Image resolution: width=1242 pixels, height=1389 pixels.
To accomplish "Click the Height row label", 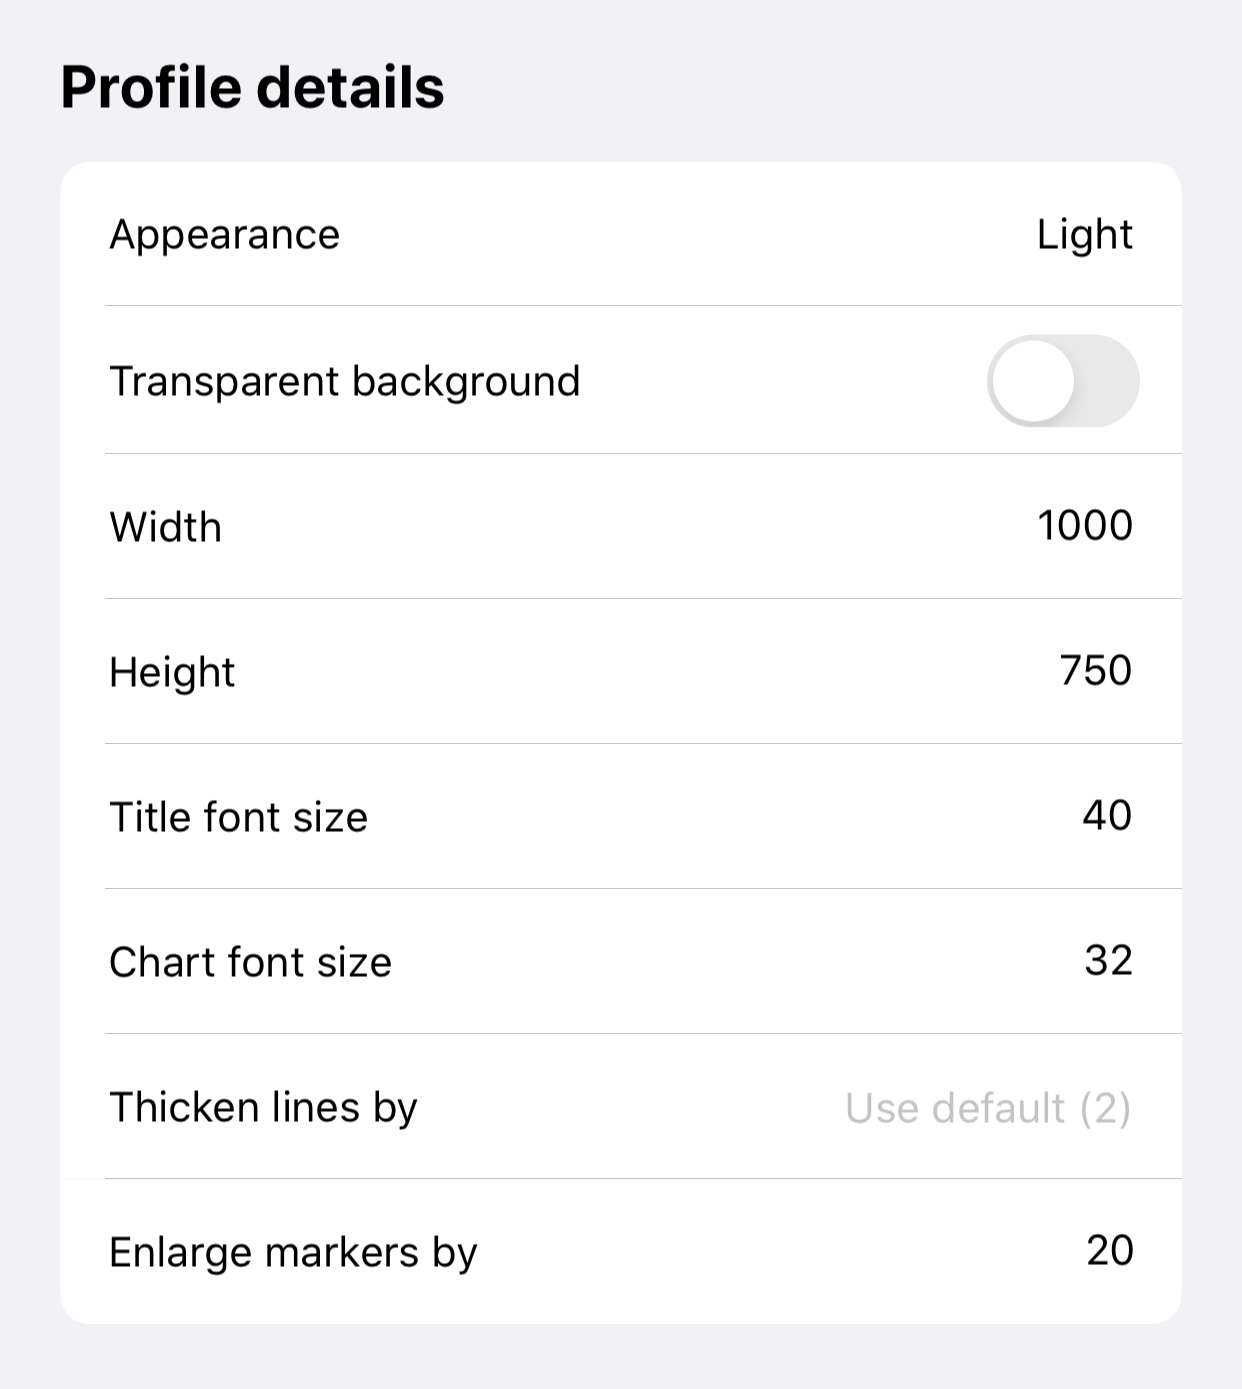I will [172, 672].
